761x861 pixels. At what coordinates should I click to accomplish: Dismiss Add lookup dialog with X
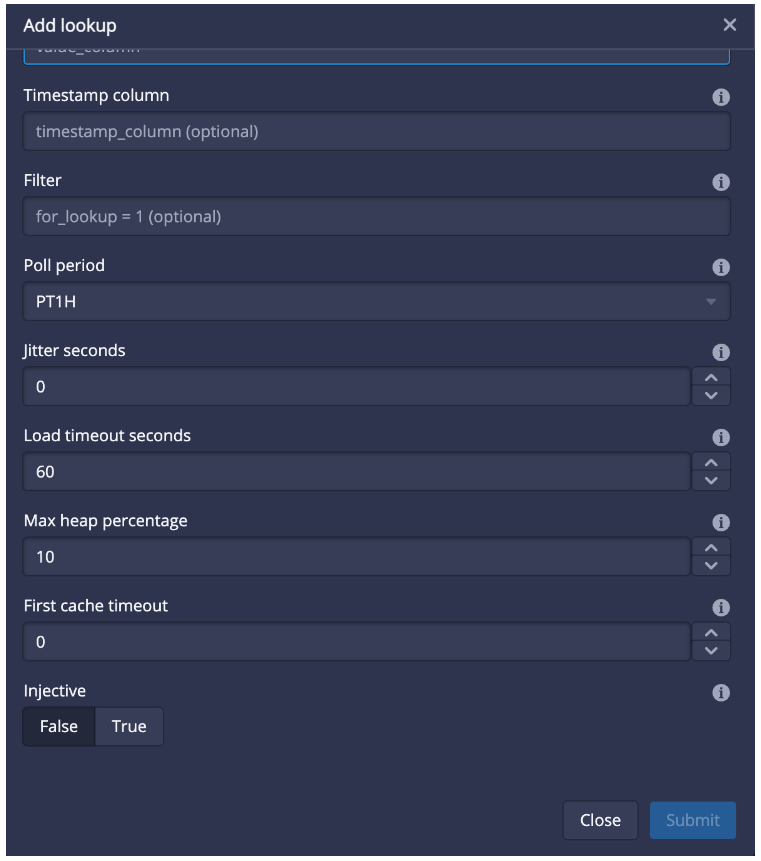click(x=730, y=25)
